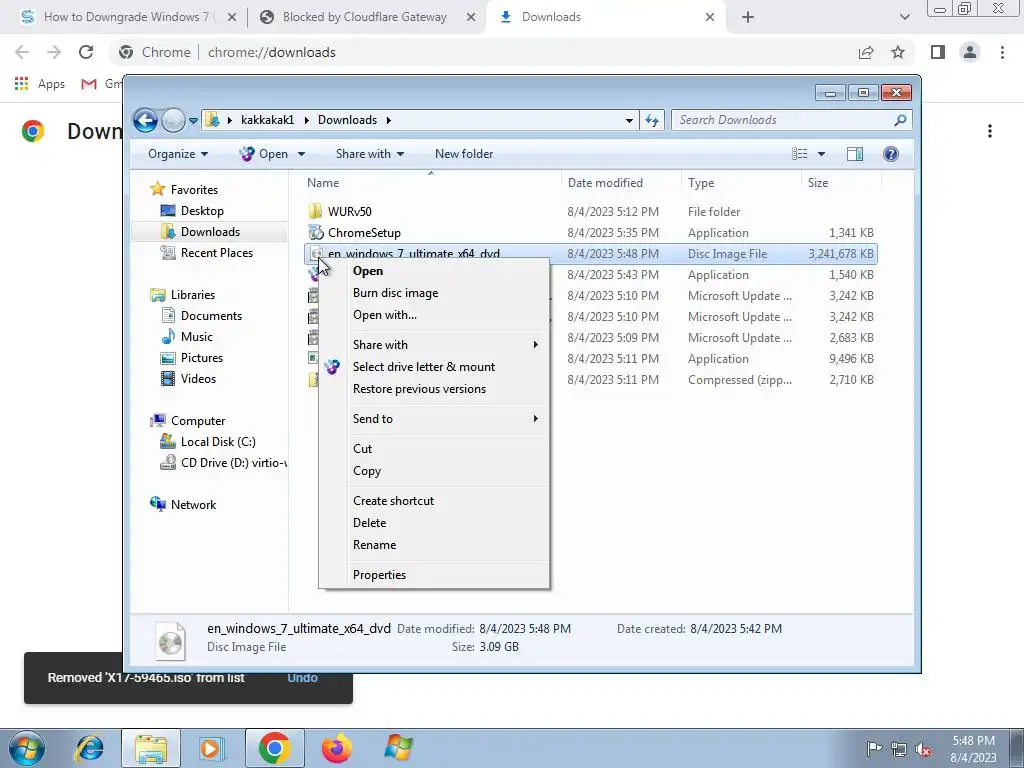The height and width of the screenshot is (768, 1024).
Task: Switch to Blocked by Cloudflare Gateway tab
Action: (366, 17)
